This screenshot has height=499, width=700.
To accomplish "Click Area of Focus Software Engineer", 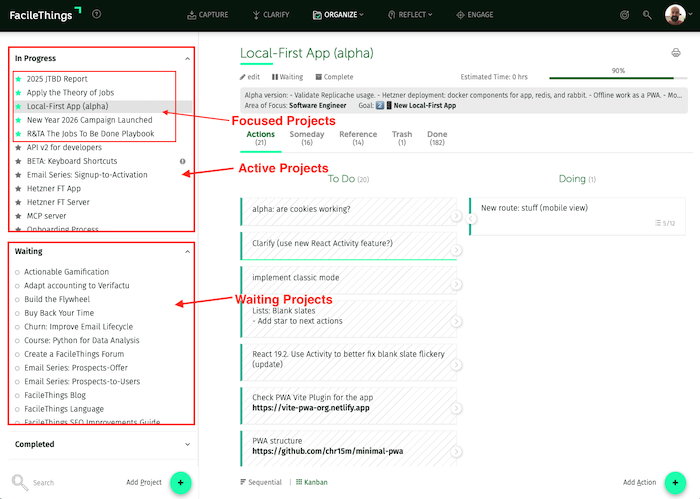I will coord(317,106).
